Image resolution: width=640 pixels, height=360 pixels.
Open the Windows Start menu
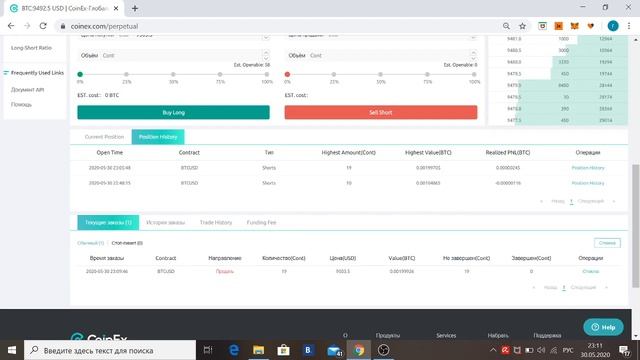click(11, 350)
